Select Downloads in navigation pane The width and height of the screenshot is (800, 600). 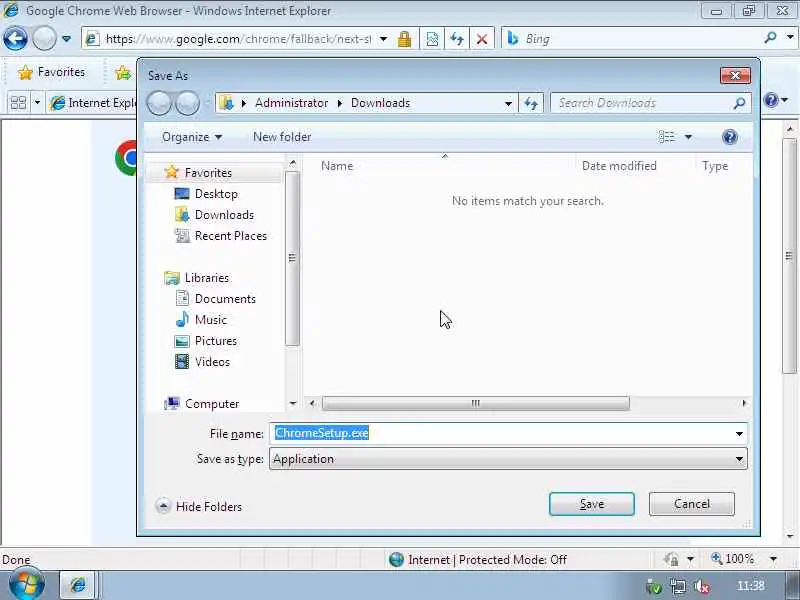click(x=224, y=215)
